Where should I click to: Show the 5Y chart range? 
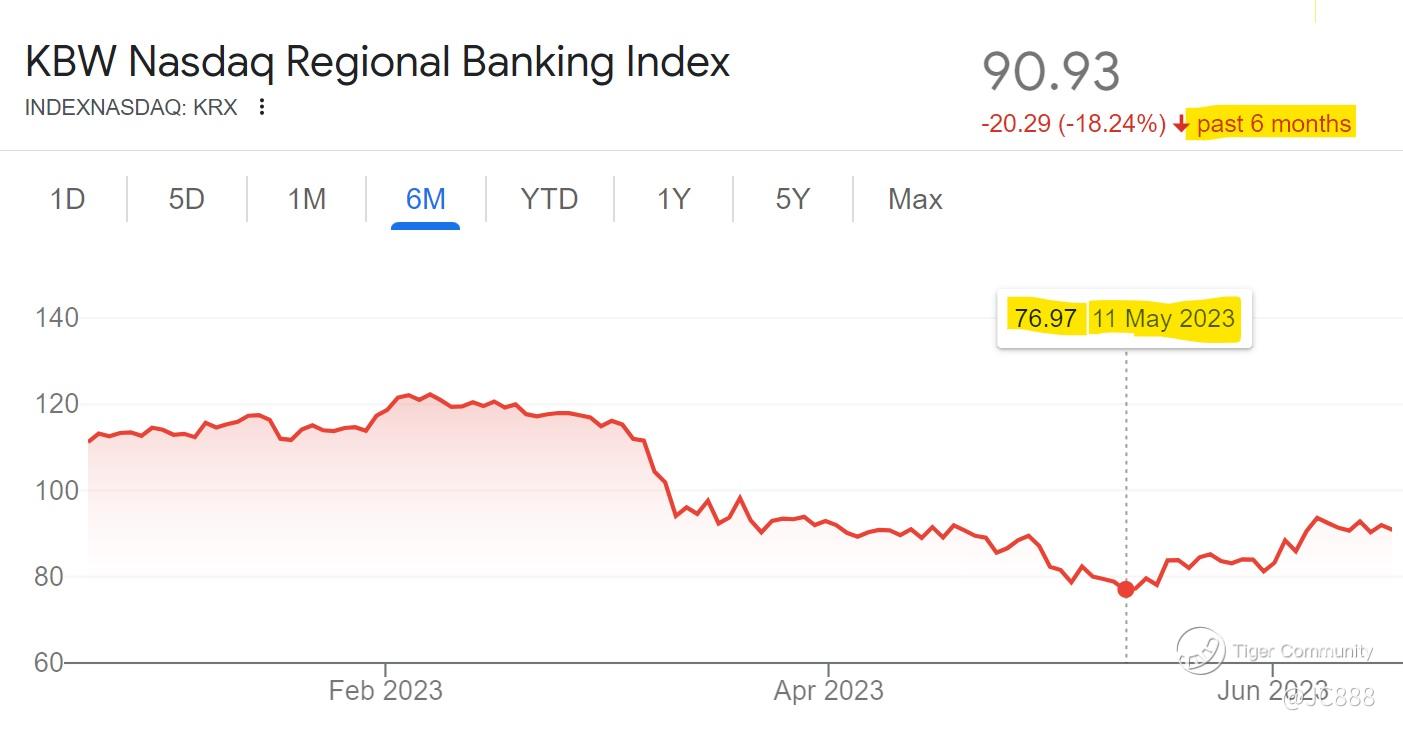792,199
